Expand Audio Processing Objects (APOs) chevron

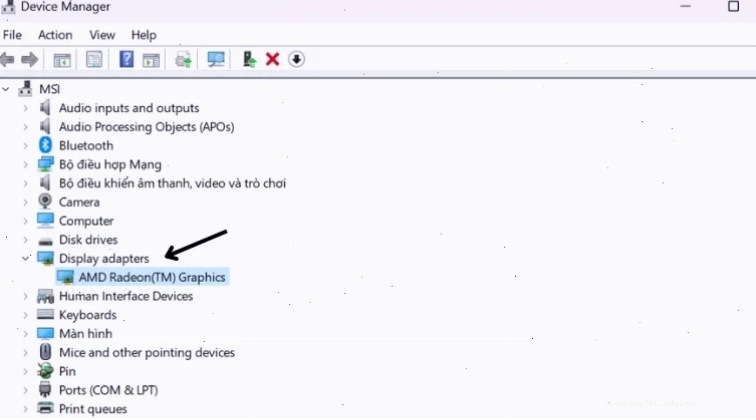(25, 127)
